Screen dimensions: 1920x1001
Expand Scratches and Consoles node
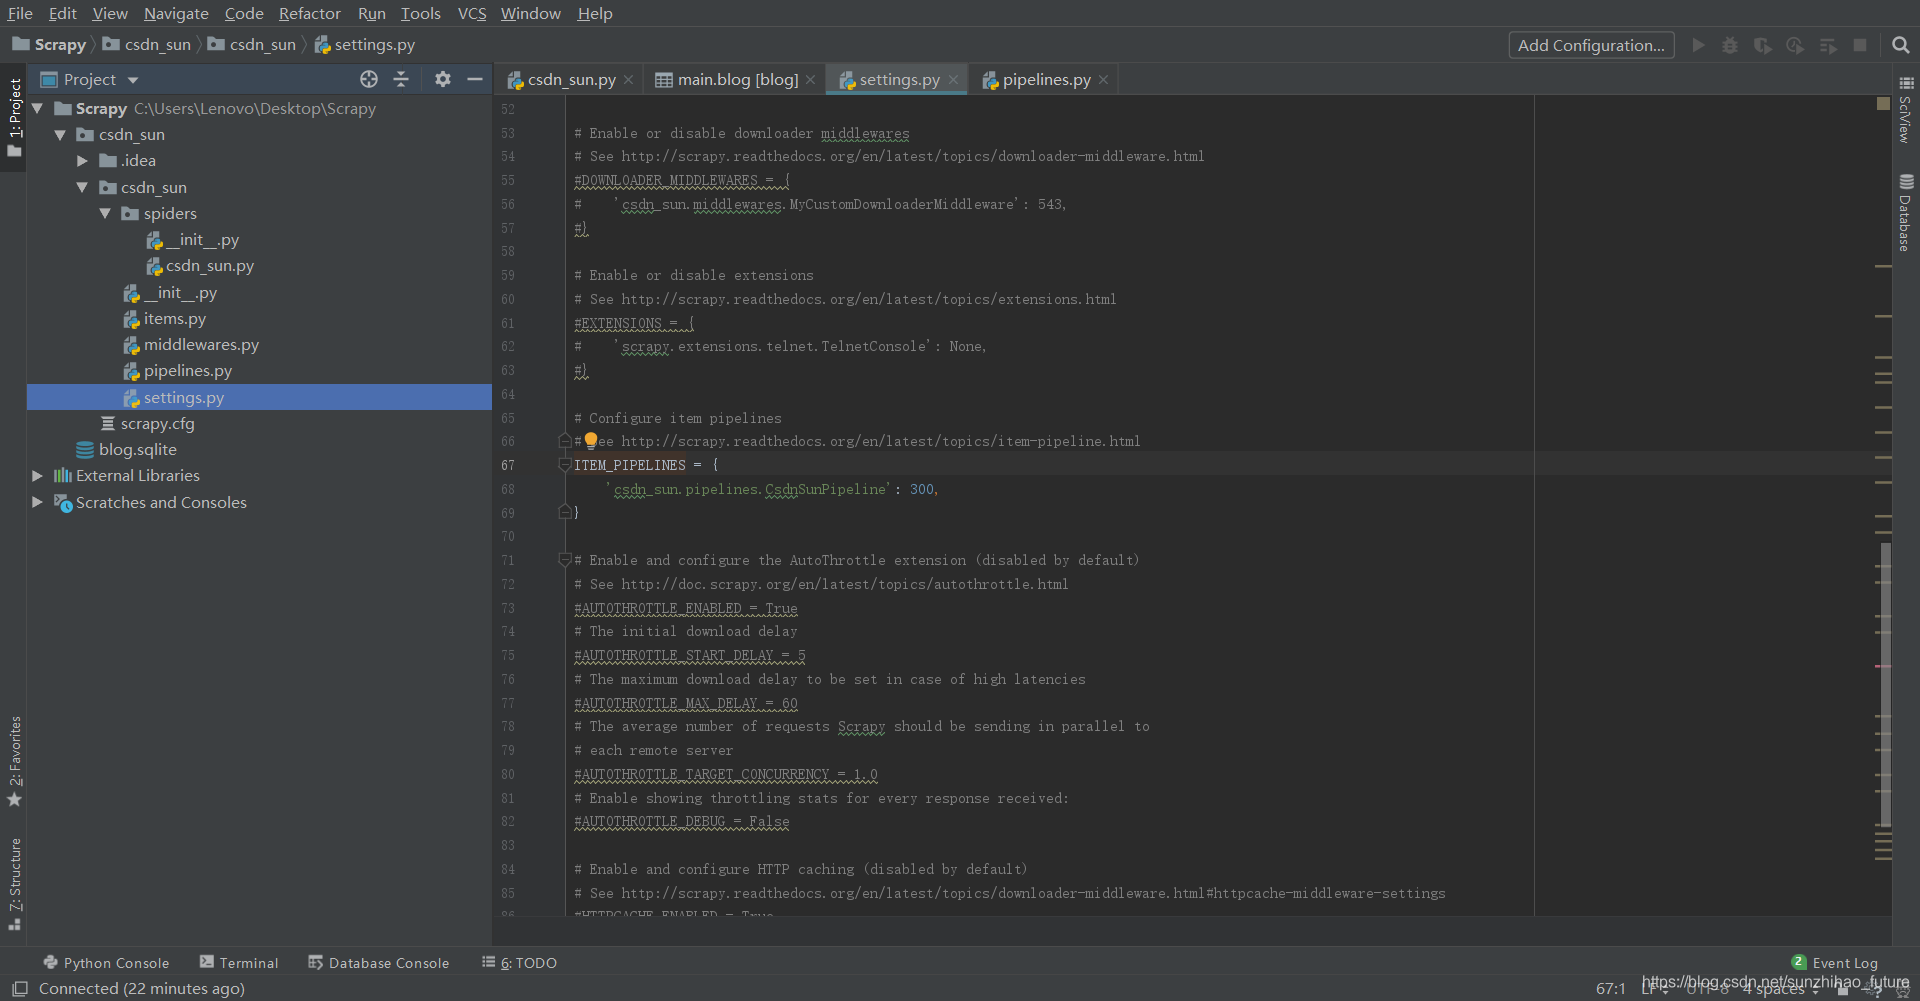[x=38, y=502]
